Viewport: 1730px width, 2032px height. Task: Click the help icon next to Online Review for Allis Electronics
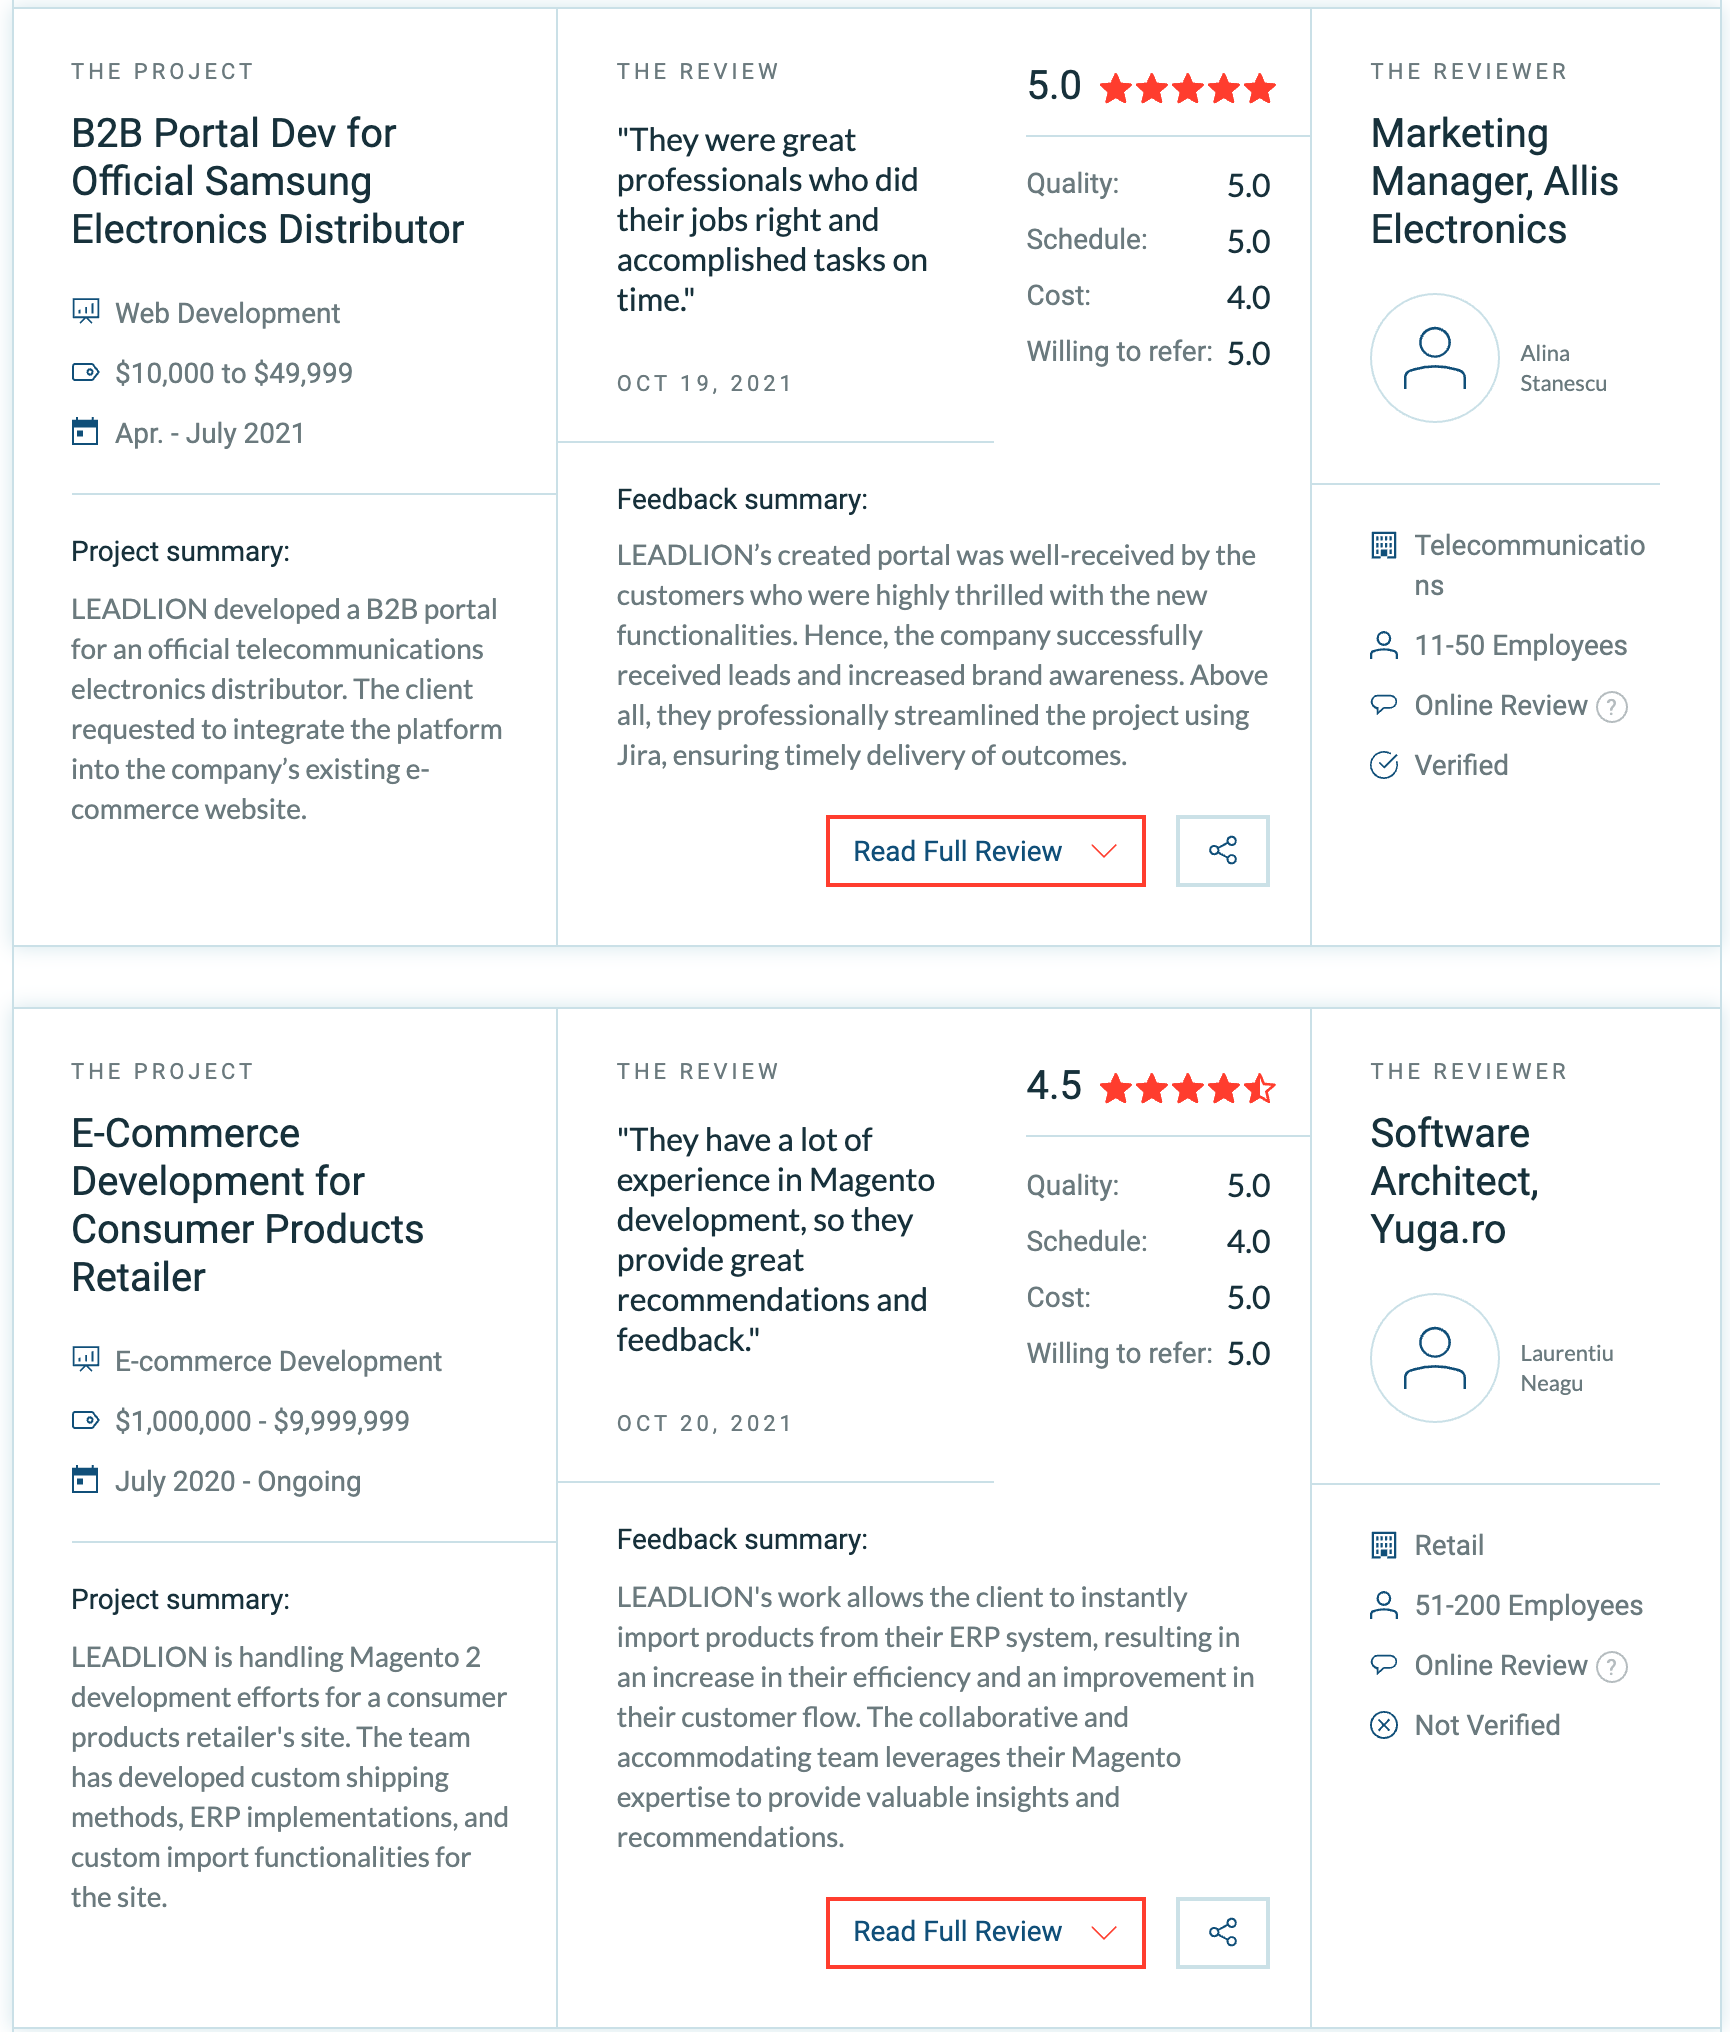click(x=1612, y=707)
